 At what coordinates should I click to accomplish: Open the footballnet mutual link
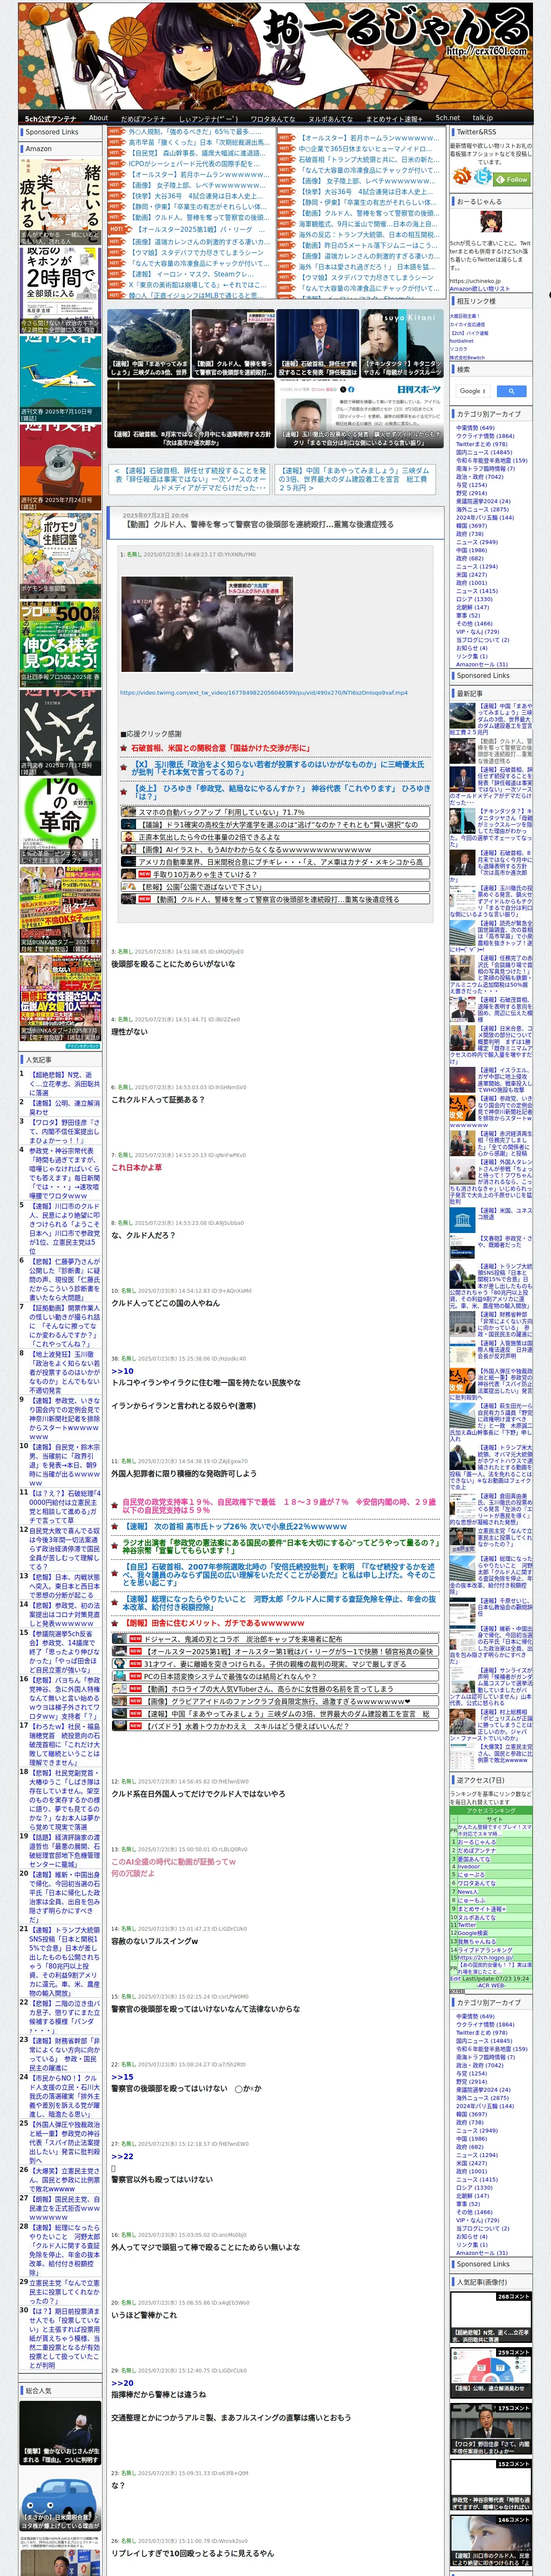pos(462,340)
